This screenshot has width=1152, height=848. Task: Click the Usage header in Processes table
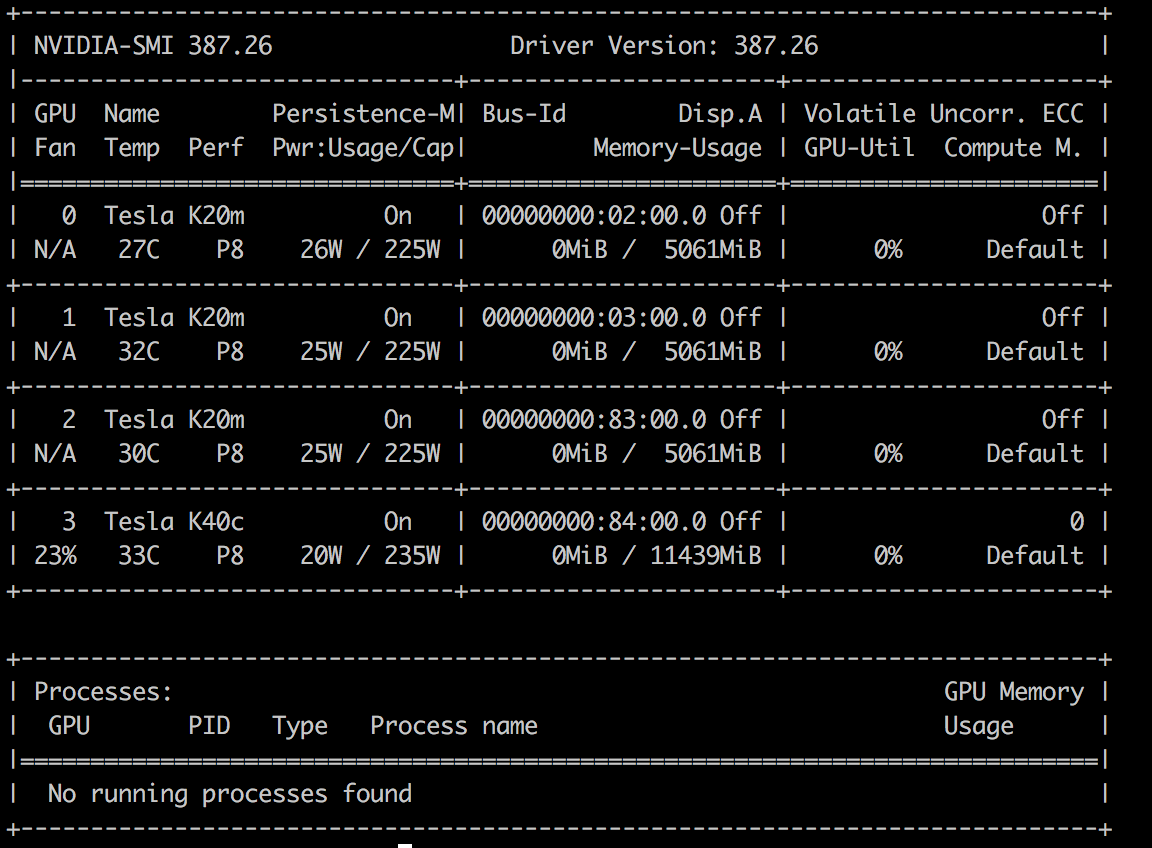979,727
